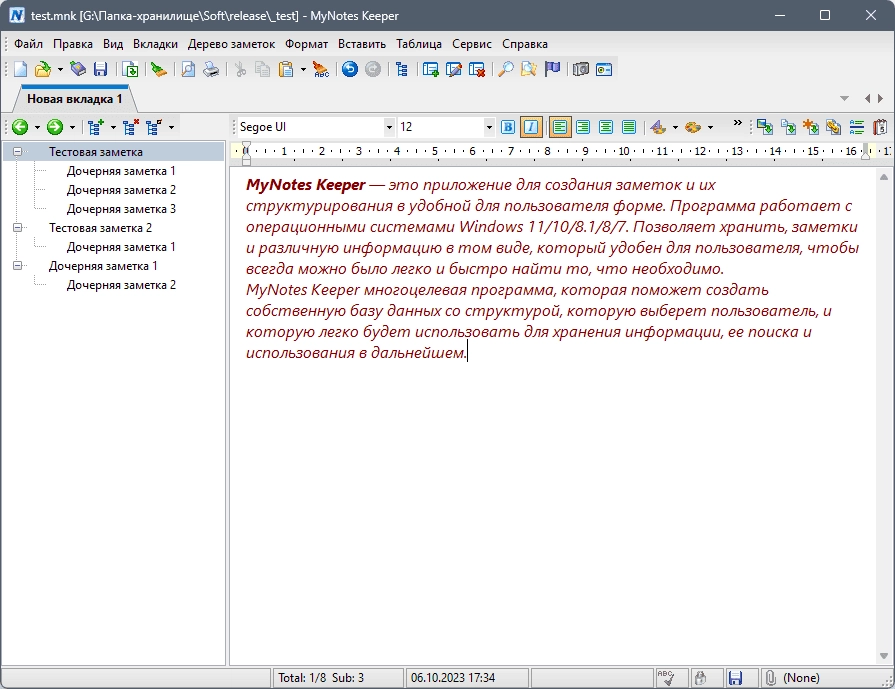
Task: Toggle bold formatting button
Action: tap(507, 127)
